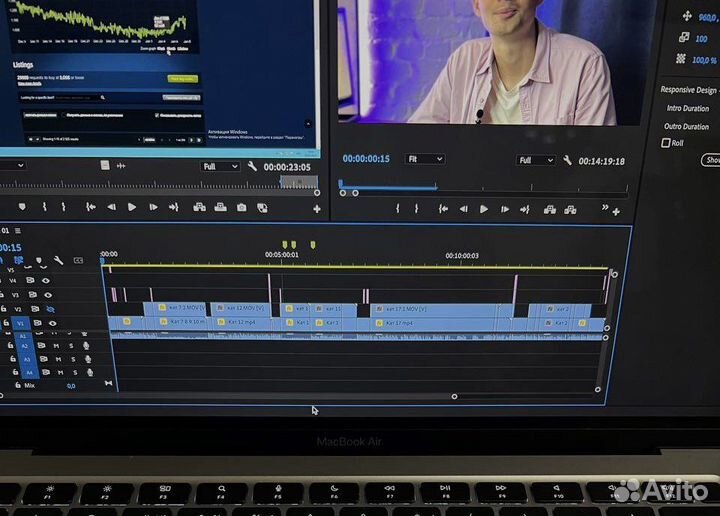
Task: Click Go to Out icon in Program monitor
Action: [x=526, y=209]
